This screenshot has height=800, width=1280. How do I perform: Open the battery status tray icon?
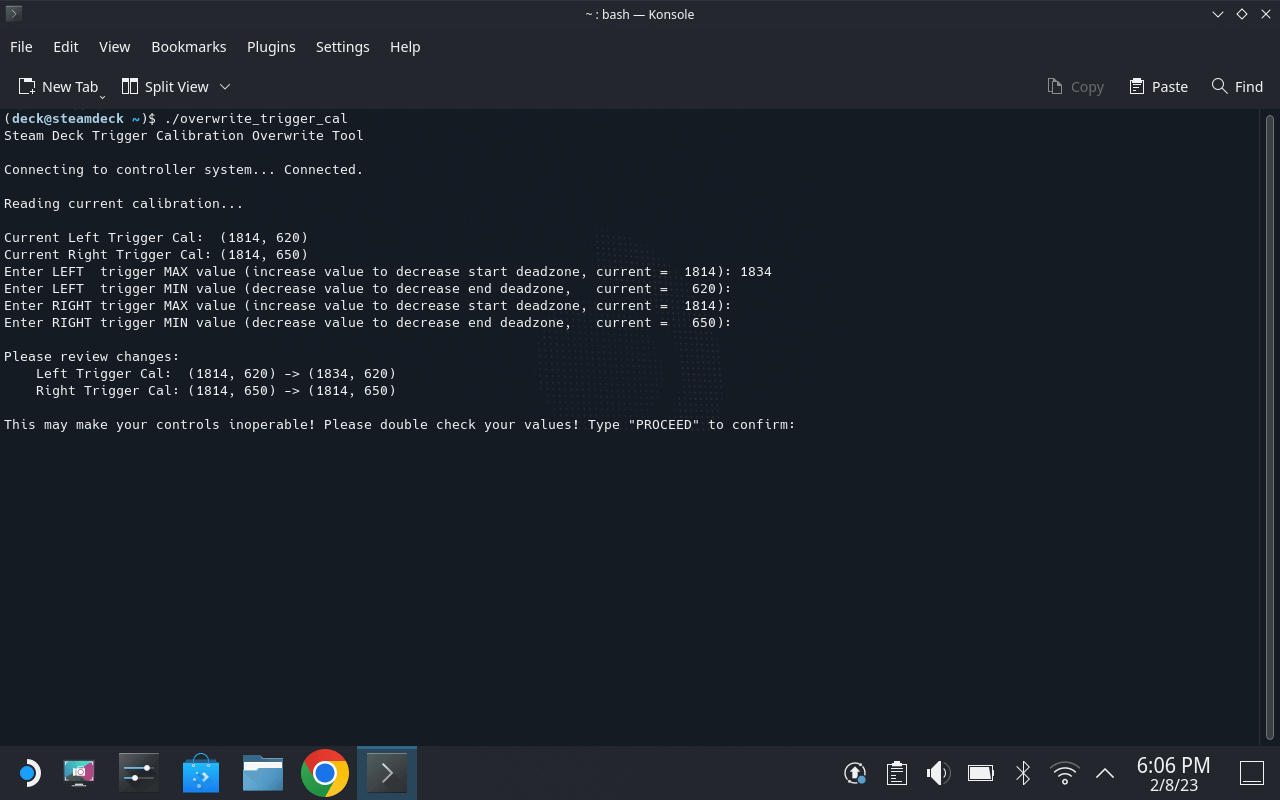pos(980,773)
